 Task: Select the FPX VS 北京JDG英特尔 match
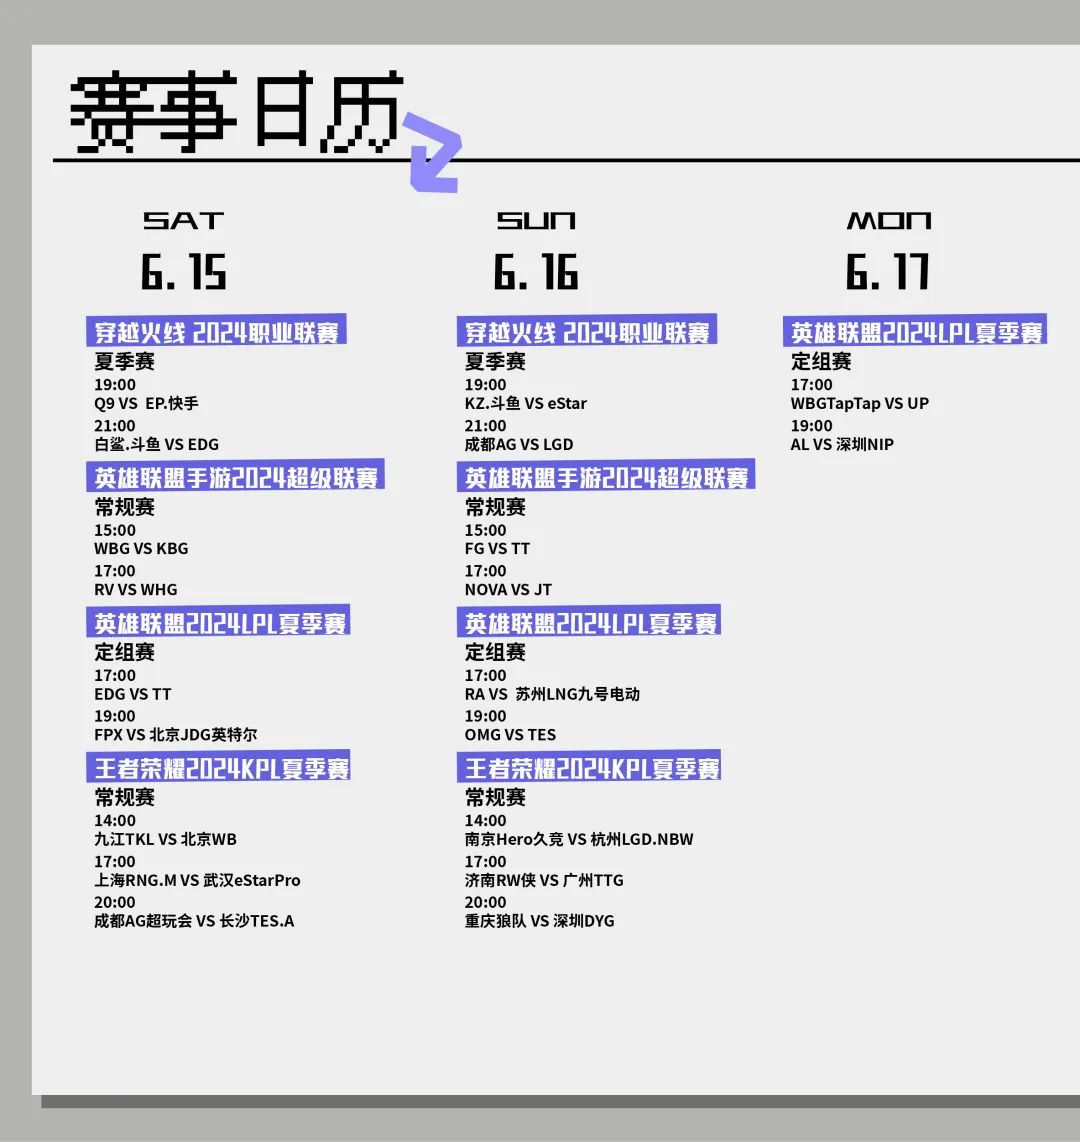coord(176,735)
